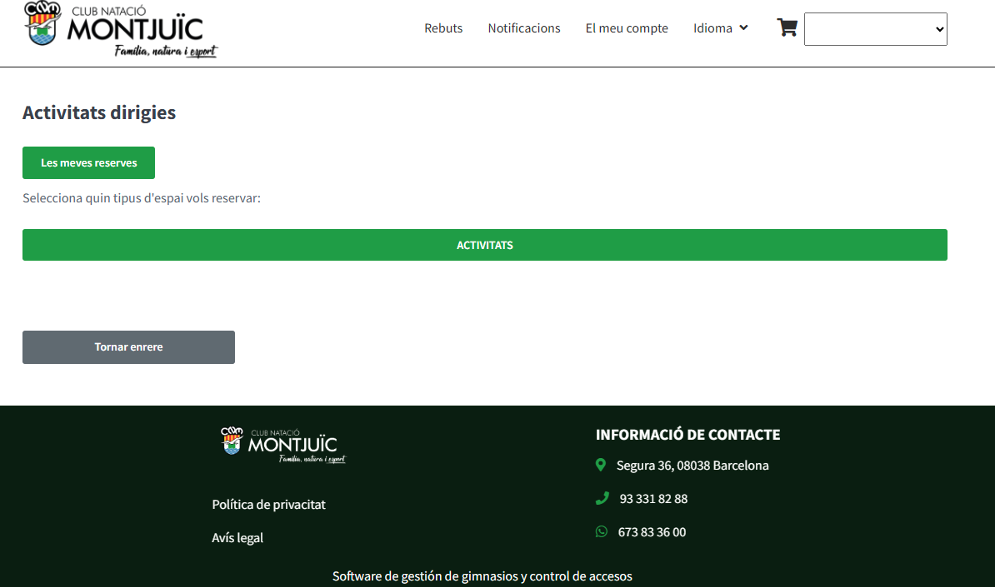Image resolution: width=995 pixels, height=587 pixels.
Task: Click the Software de gestión de gimnasios link
Action: coord(482,576)
